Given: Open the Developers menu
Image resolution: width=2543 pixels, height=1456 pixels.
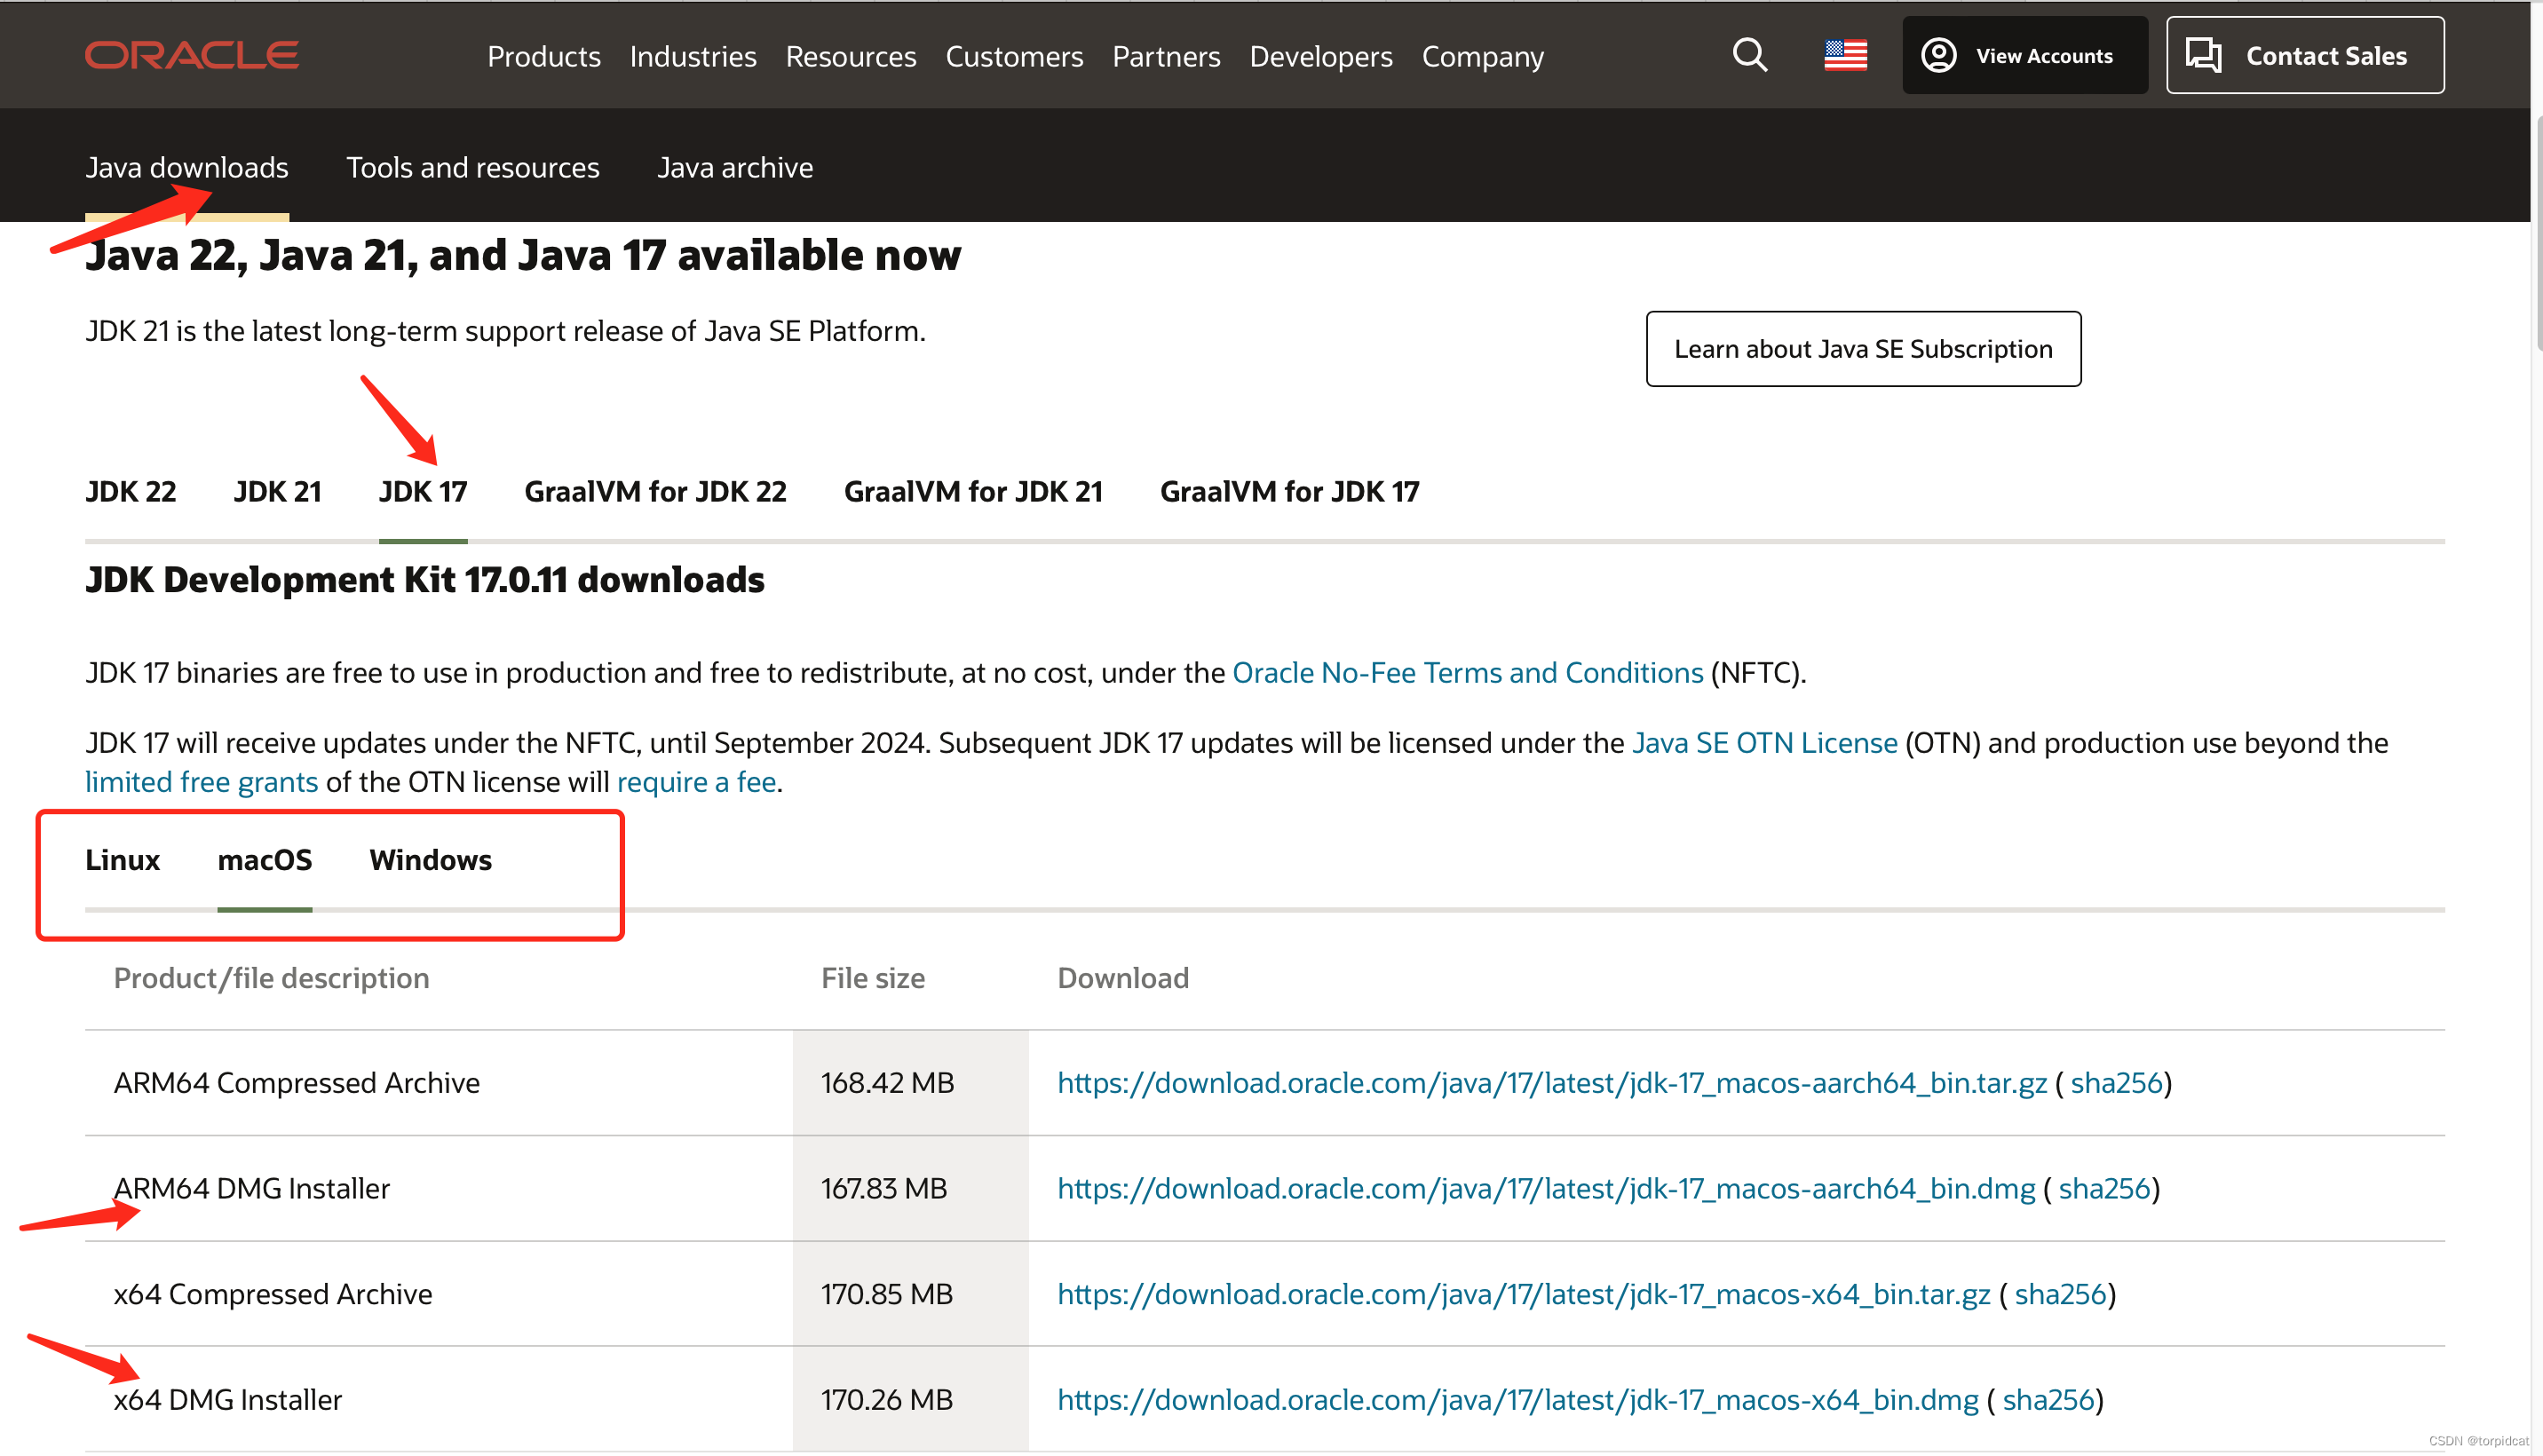Looking at the screenshot, I should tap(1320, 57).
